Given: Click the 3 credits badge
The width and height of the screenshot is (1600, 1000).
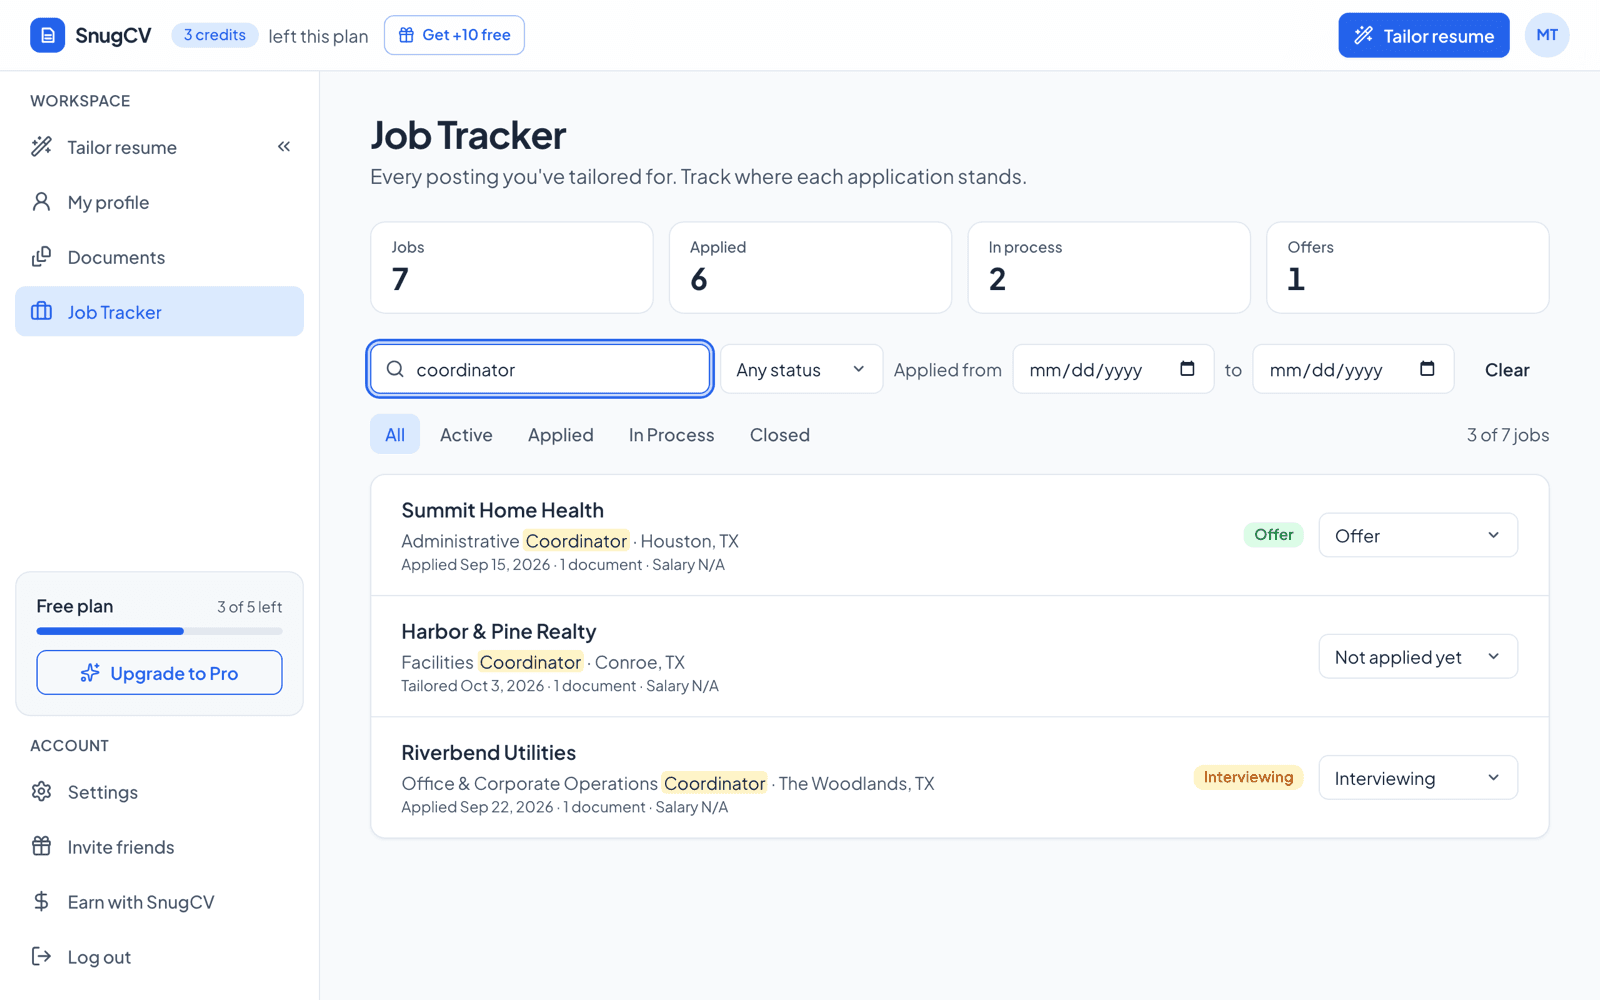Looking at the screenshot, I should pos(215,35).
